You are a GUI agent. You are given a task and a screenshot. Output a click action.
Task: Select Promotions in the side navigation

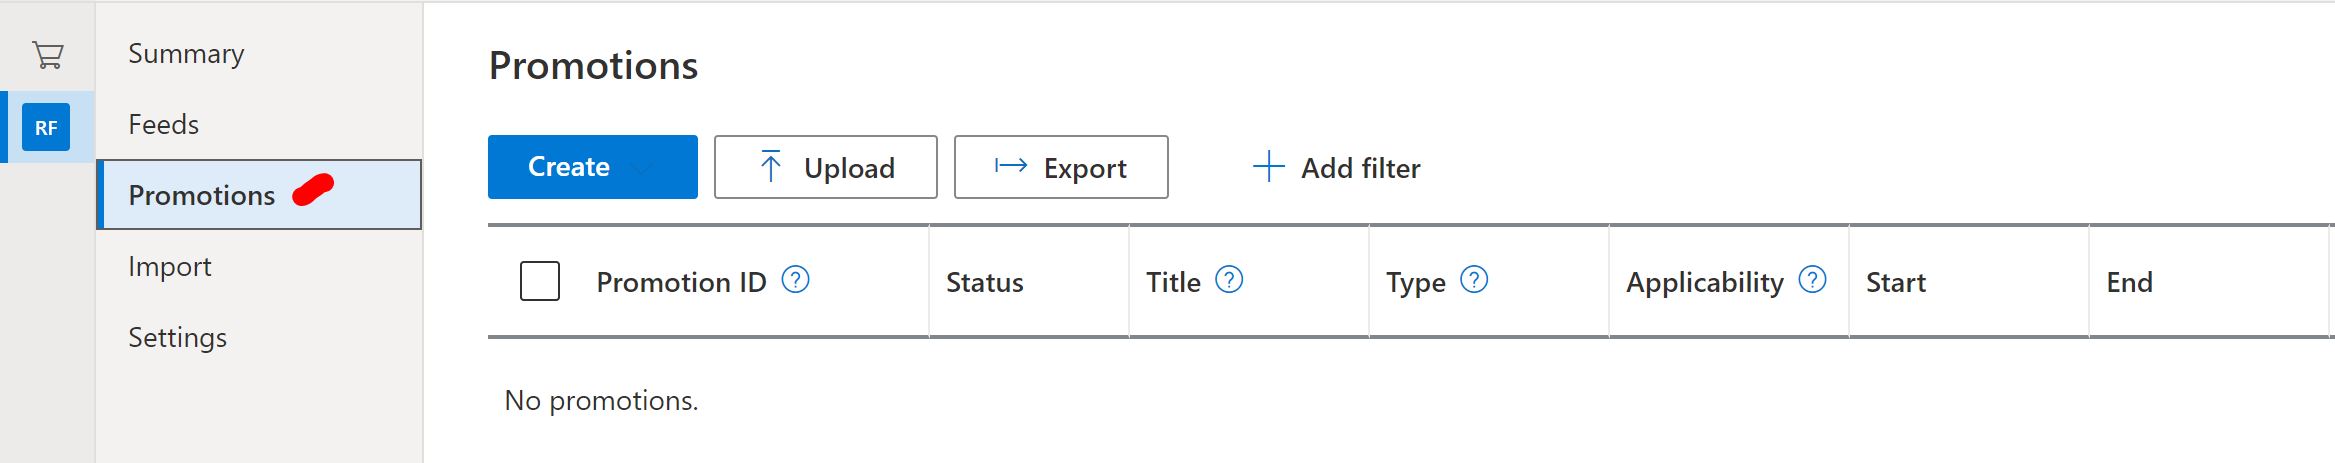click(259, 195)
